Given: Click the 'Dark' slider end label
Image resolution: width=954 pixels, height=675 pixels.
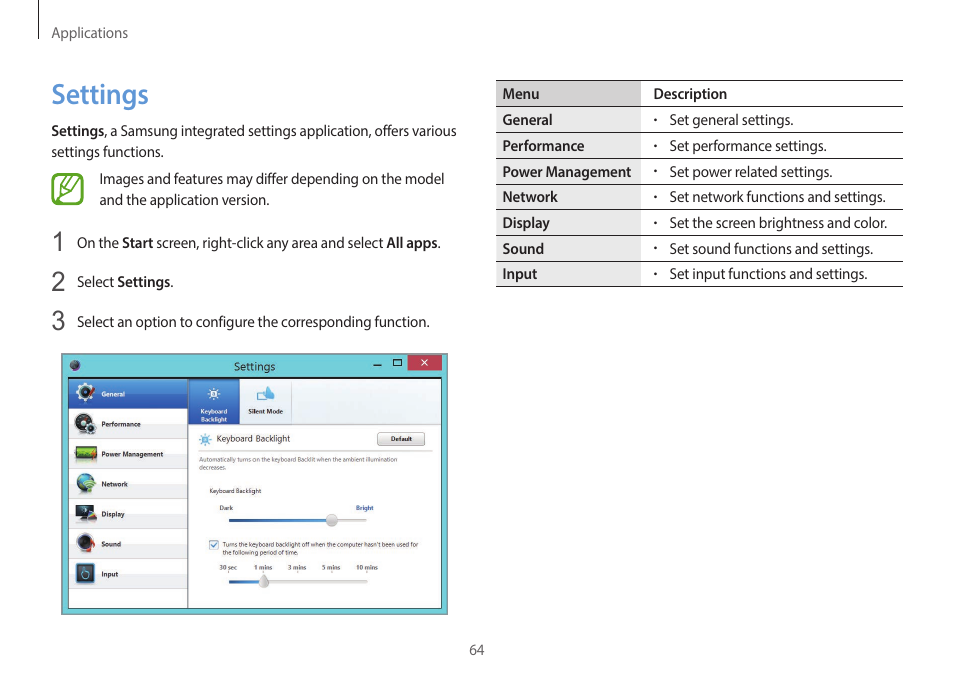Looking at the screenshot, I should tap(226, 508).
